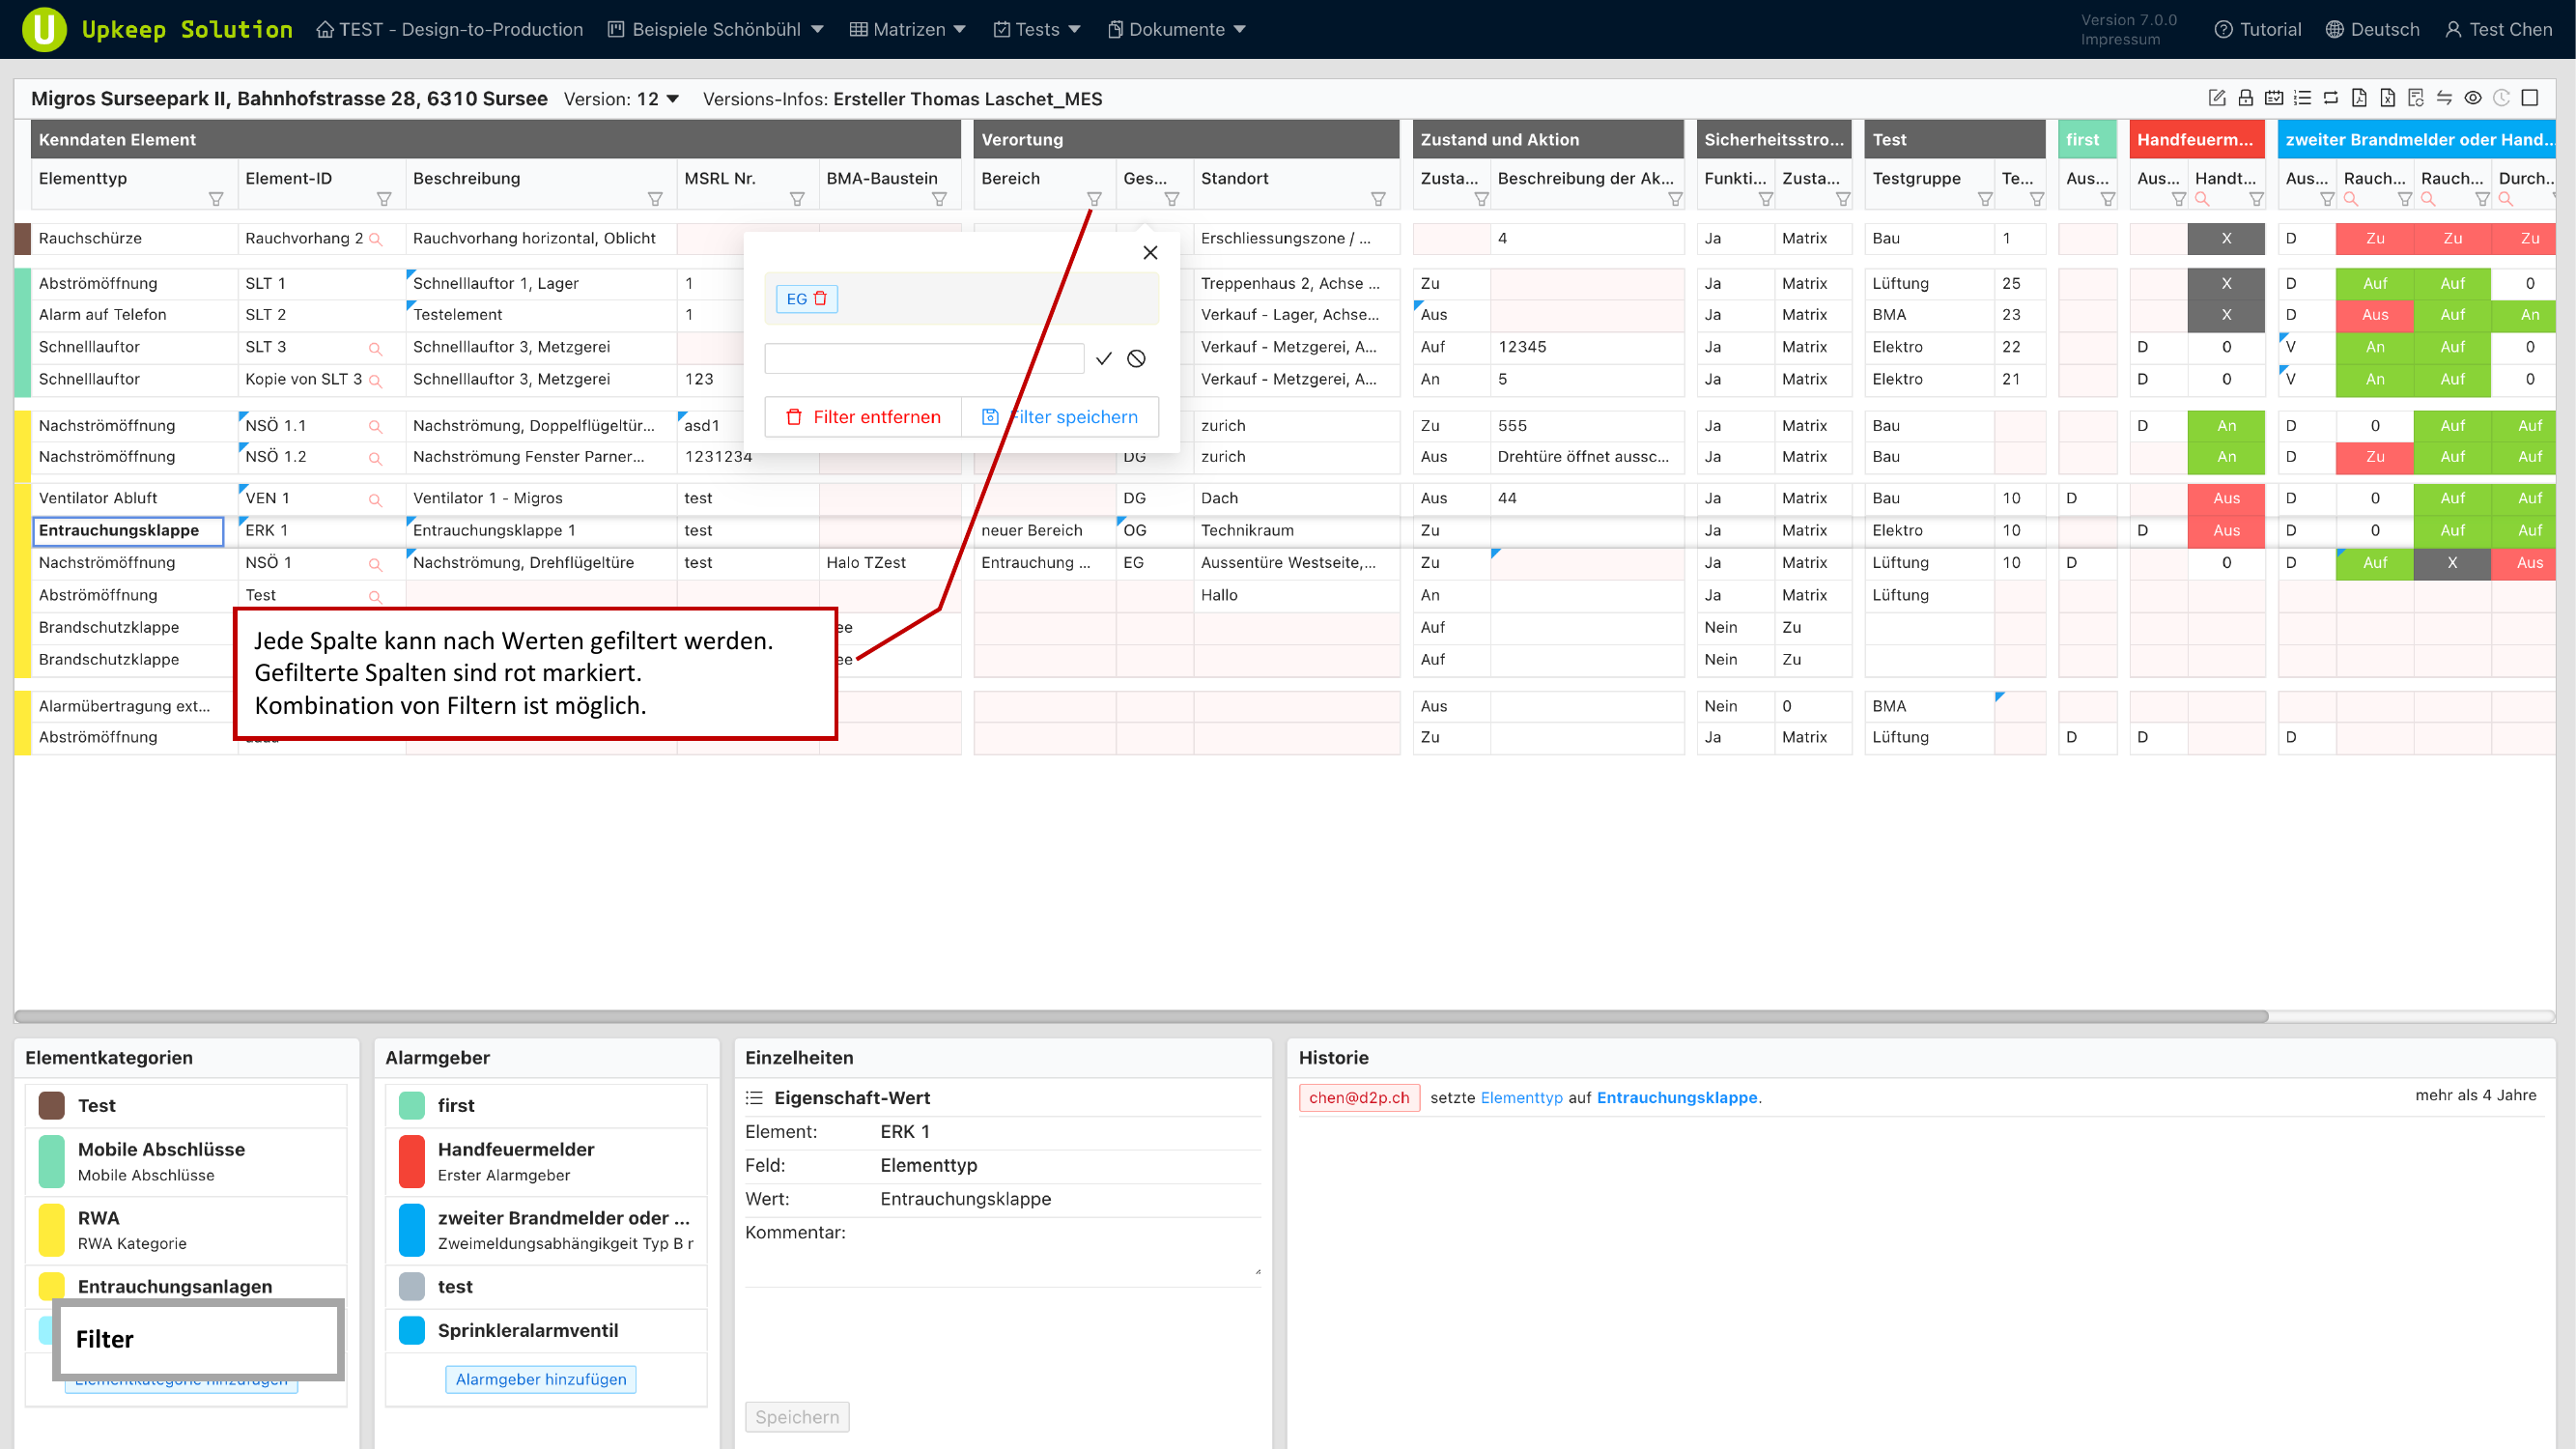Screen dimensions: 2576x1449
Task: Delete the EG filter tag
Action: 821,298
